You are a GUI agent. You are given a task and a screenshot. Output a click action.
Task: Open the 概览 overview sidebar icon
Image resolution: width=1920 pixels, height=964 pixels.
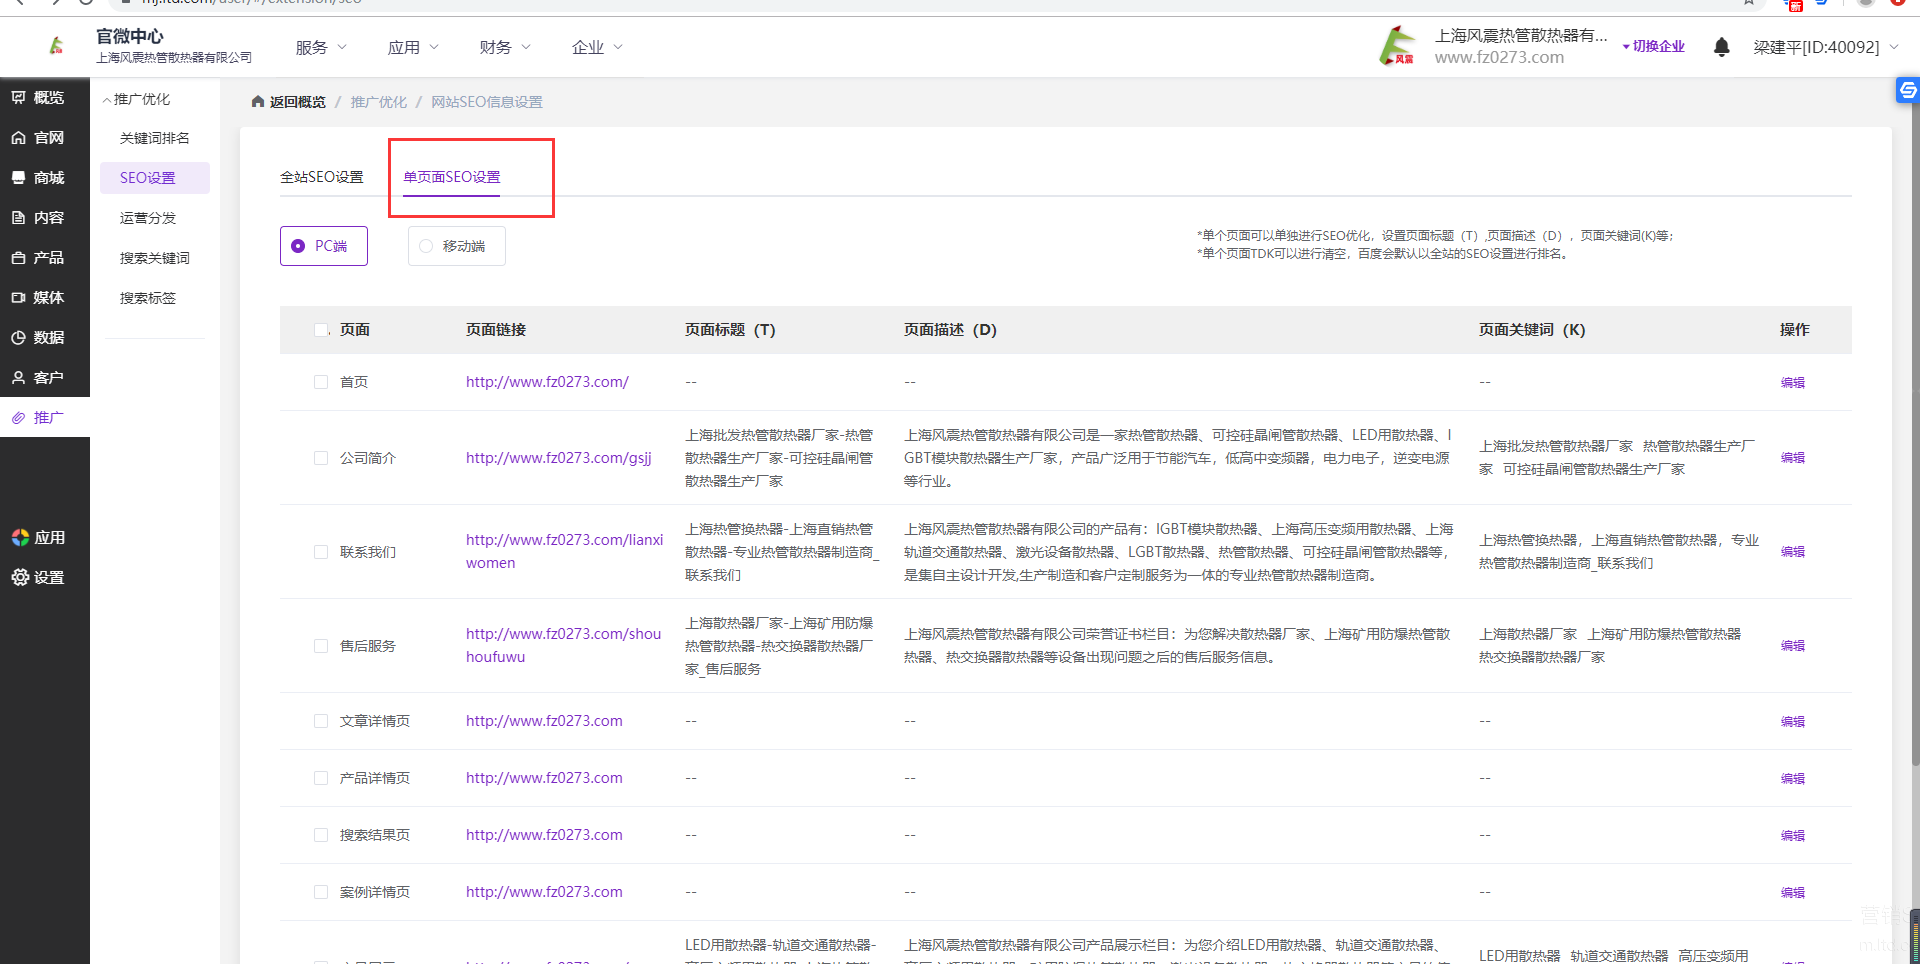19,97
